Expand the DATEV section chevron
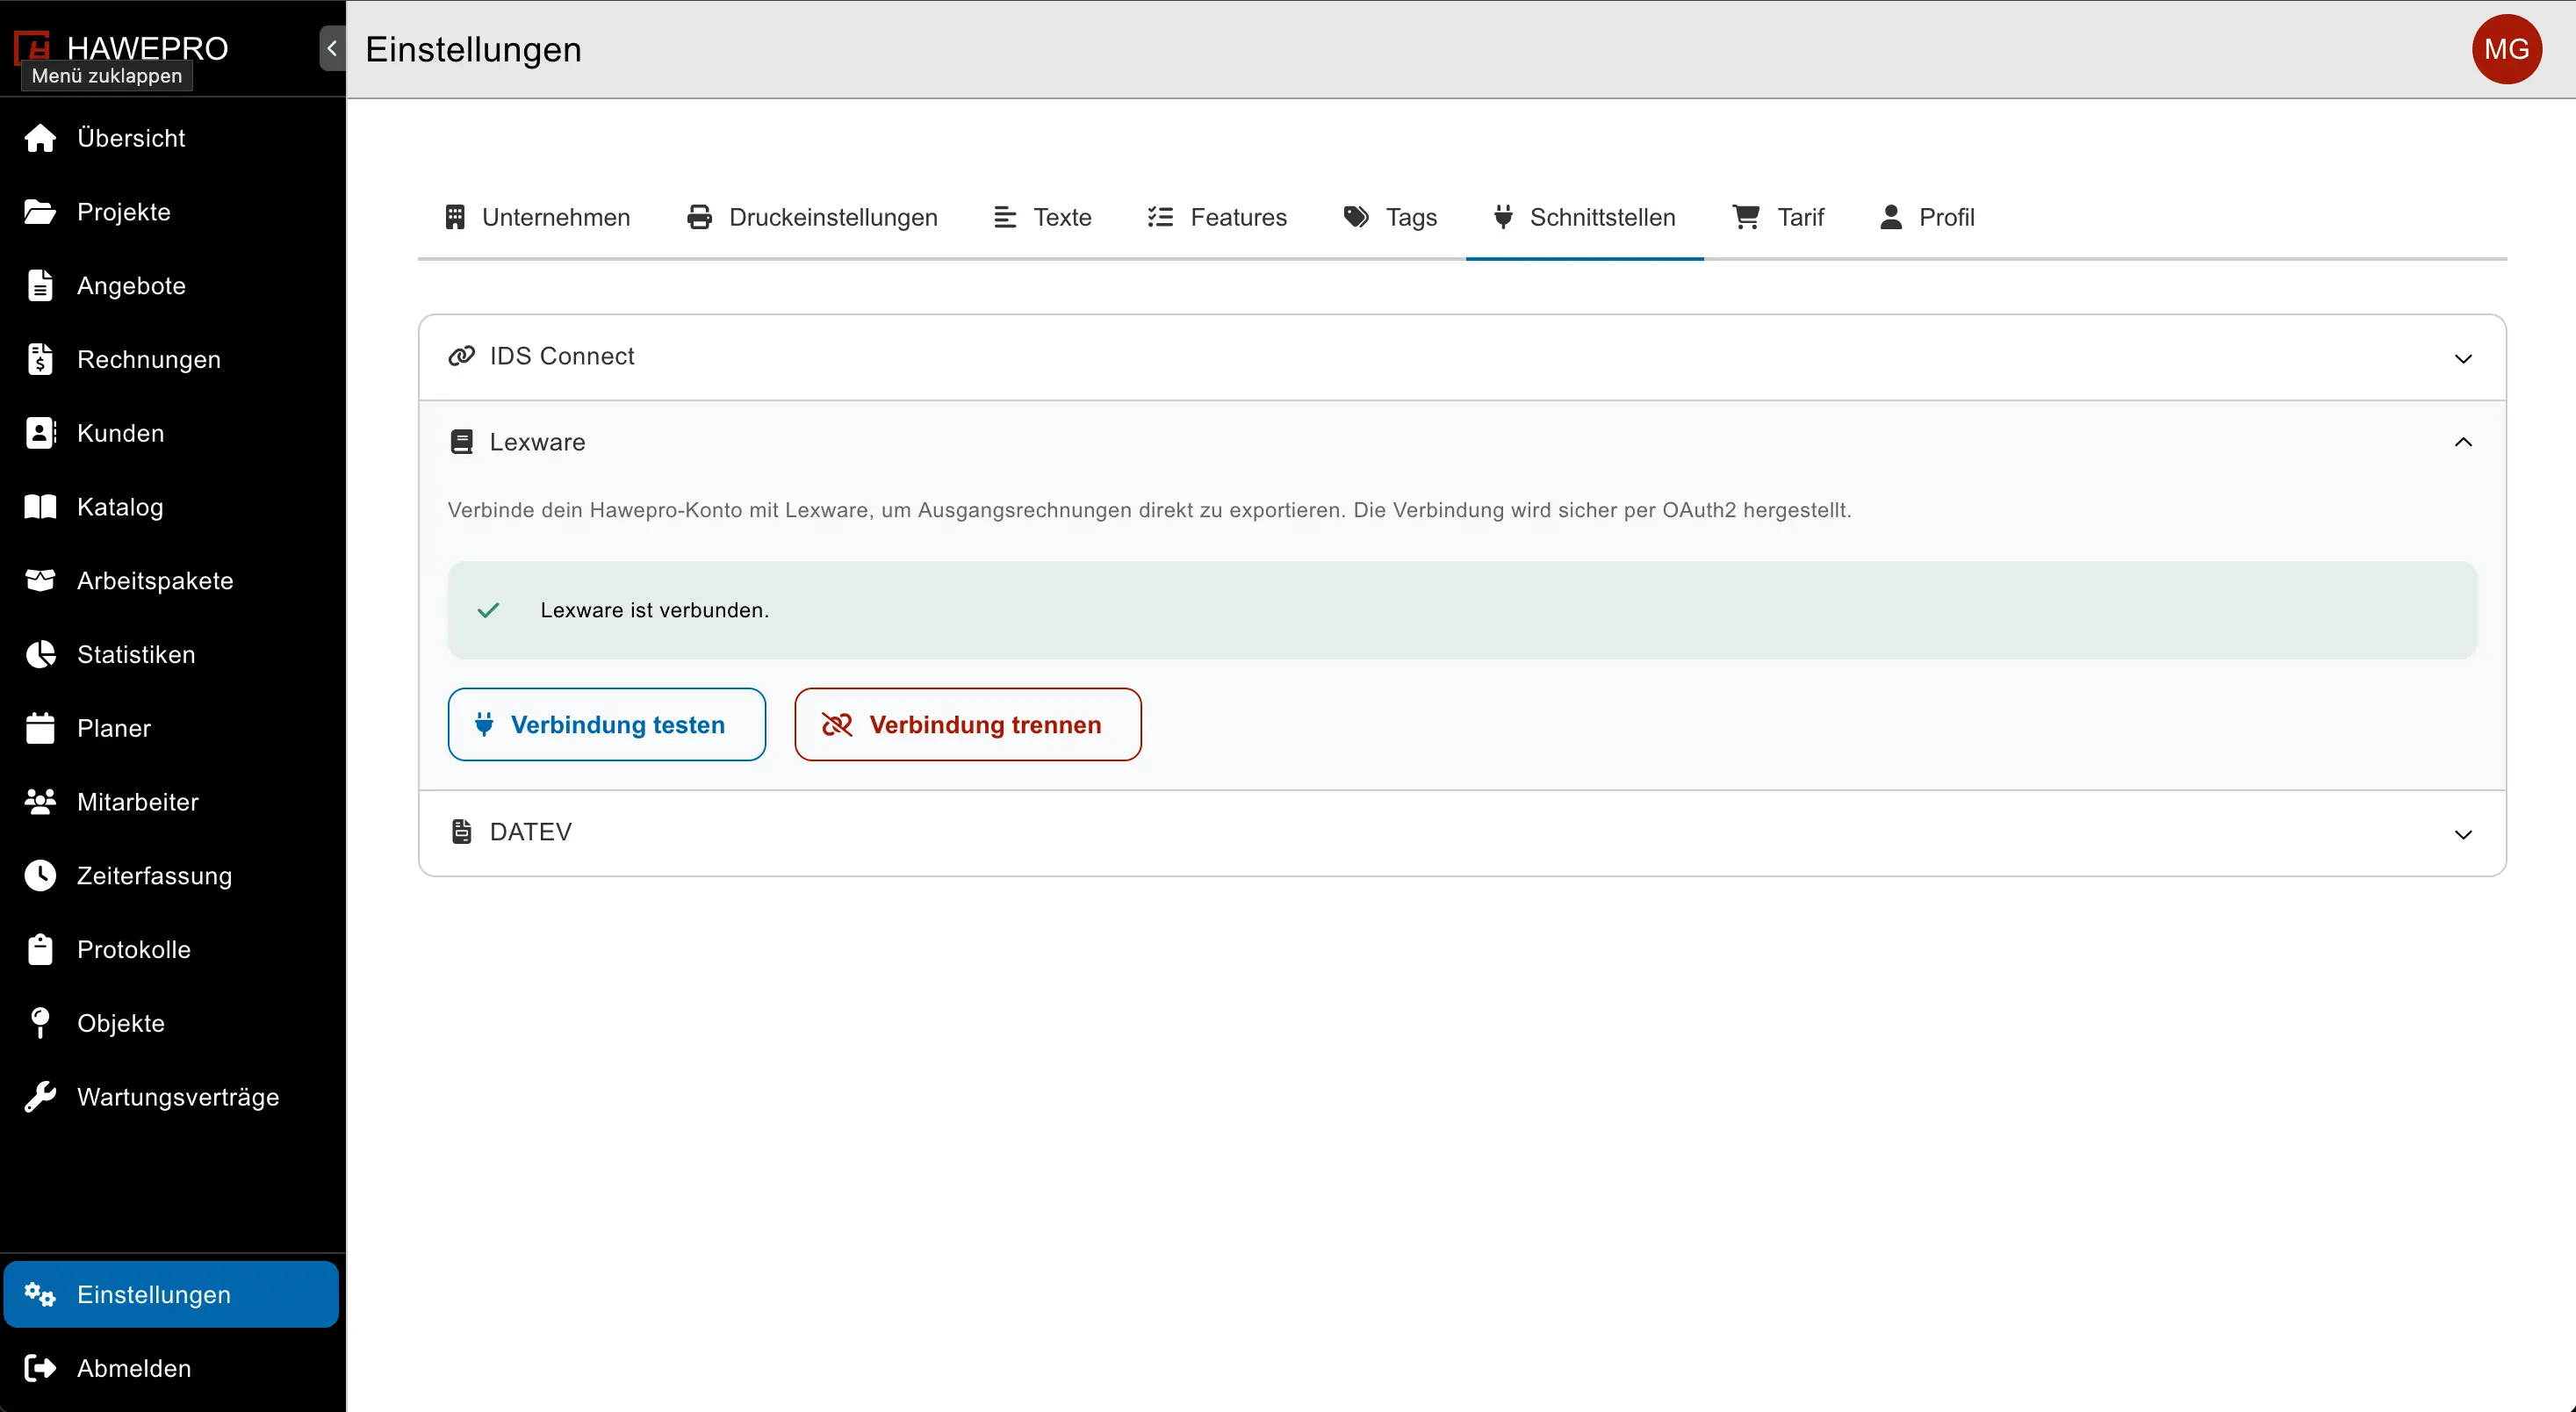Image resolution: width=2576 pixels, height=1412 pixels. point(2463,834)
